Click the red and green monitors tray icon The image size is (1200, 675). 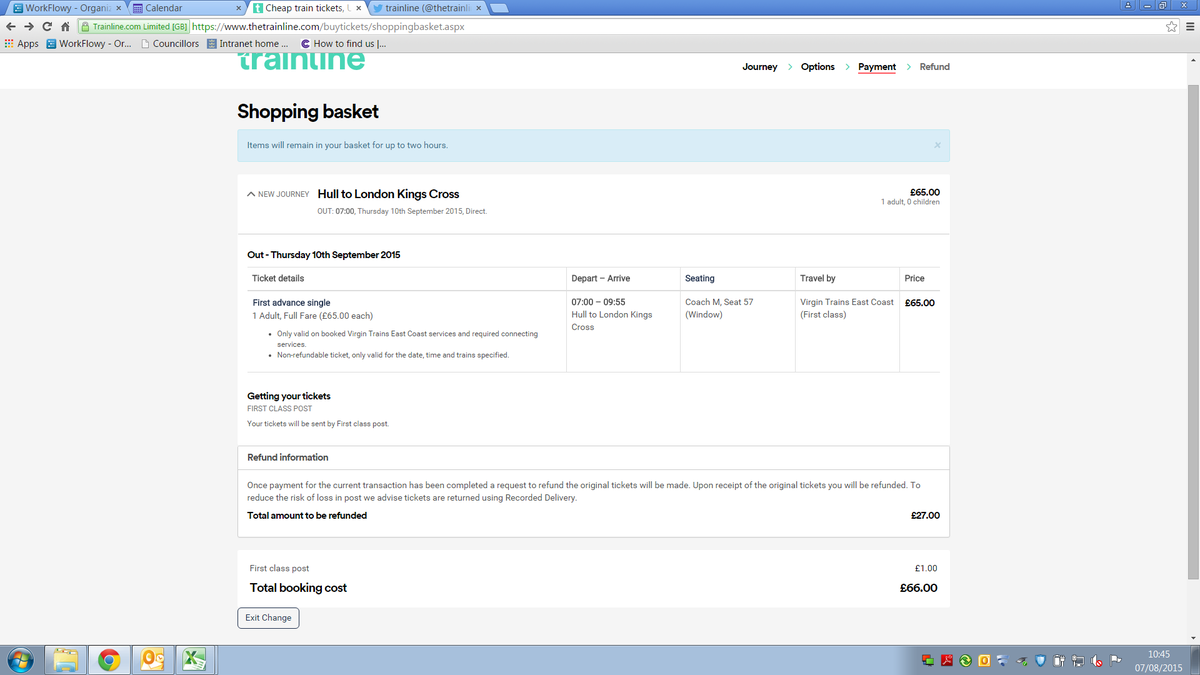point(927,661)
